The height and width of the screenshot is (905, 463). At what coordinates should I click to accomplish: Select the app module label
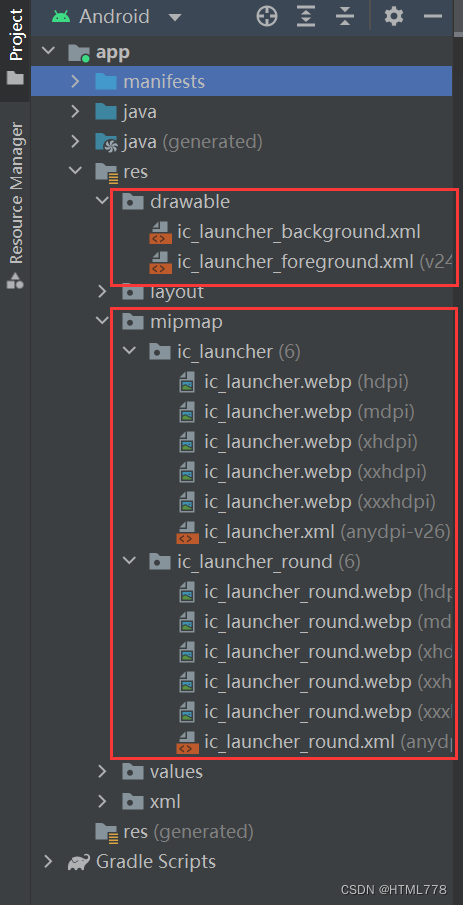pos(113,53)
